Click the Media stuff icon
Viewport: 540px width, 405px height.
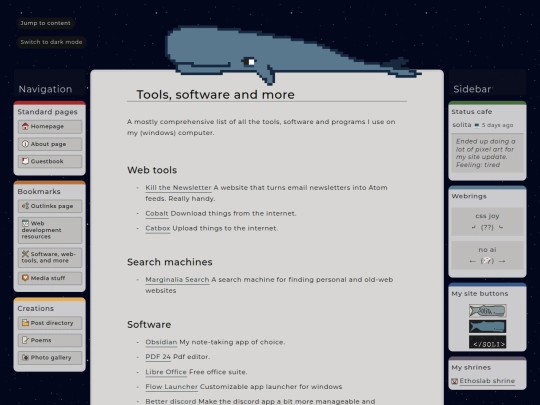point(25,278)
